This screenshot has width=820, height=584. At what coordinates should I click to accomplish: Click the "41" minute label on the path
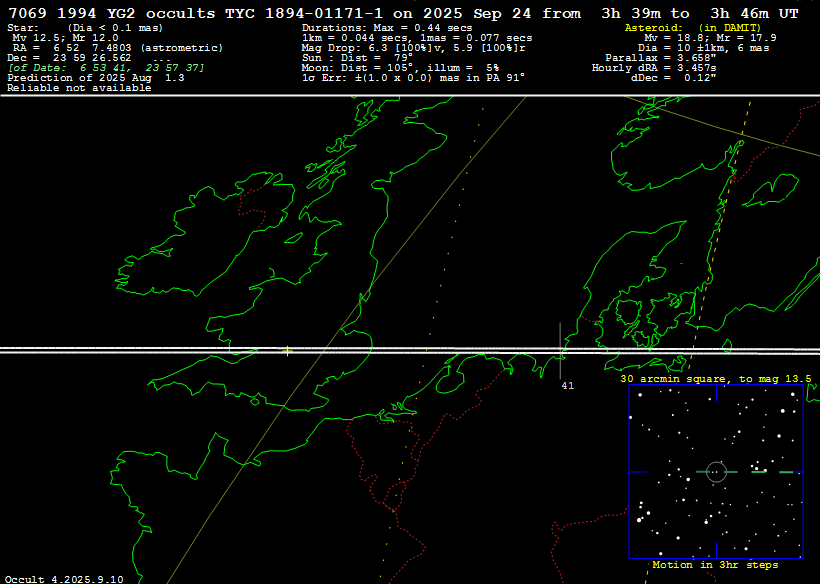pyautogui.click(x=567, y=385)
